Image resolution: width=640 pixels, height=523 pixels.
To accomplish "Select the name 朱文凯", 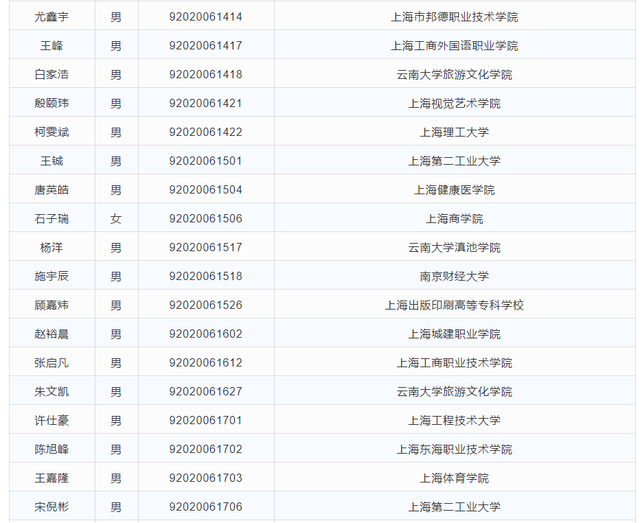I will pos(51,392).
